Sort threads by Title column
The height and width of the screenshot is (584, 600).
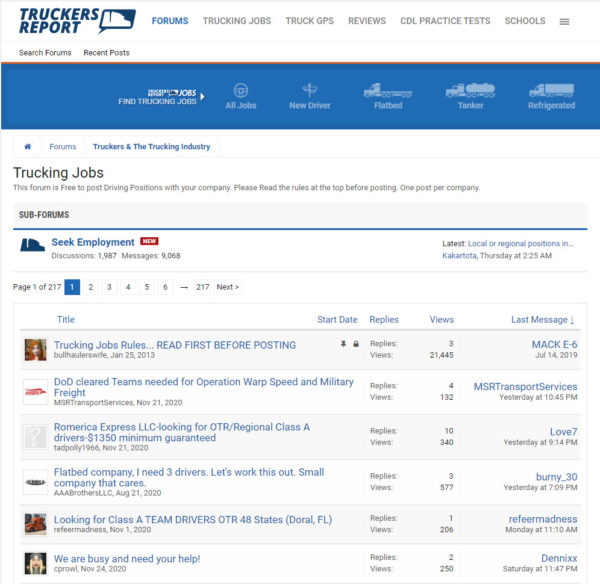pyautogui.click(x=66, y=320)
